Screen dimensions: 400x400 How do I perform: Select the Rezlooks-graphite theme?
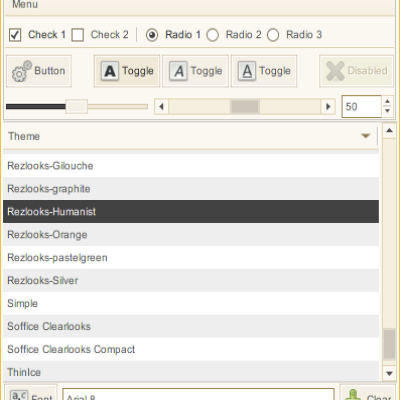pyautogui.click(x=191, y=189)
